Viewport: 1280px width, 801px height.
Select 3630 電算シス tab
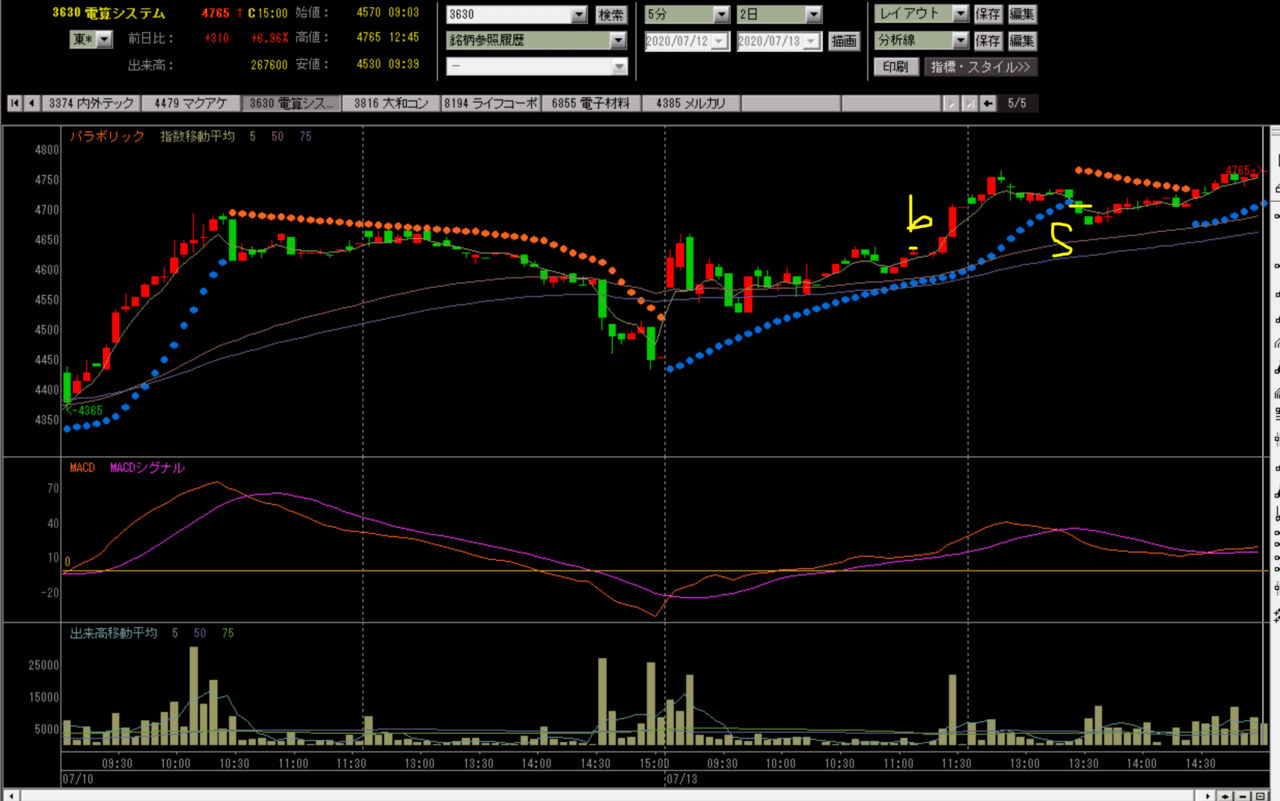[x=291, y=103]
